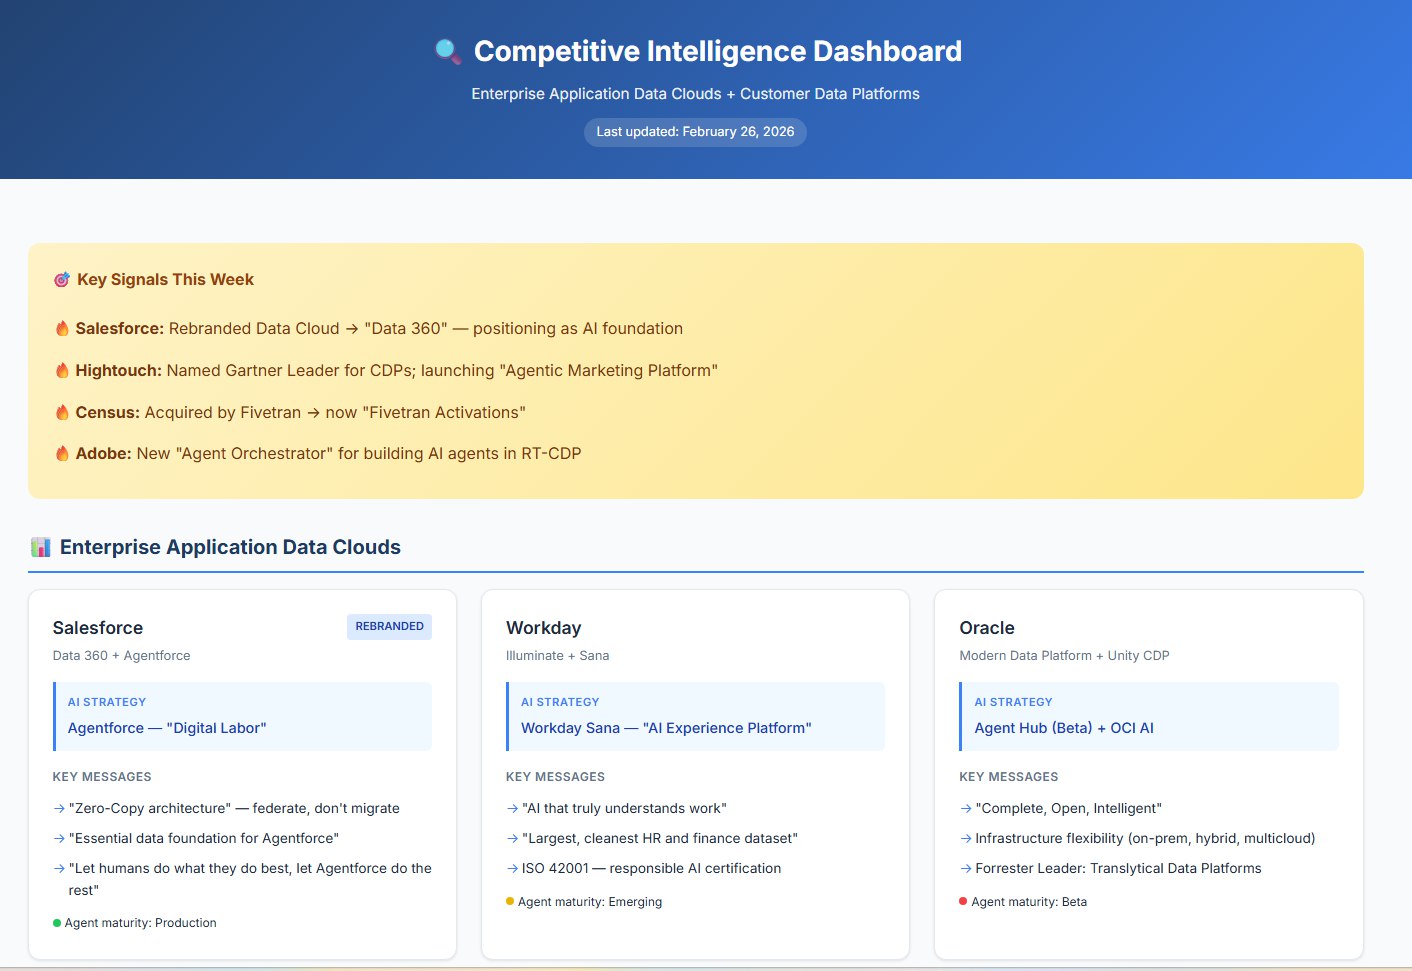Click the REBRANDED badge on the Salesforce card
This screenshot has width=1412, height=971.
click(x=389, y=626)
